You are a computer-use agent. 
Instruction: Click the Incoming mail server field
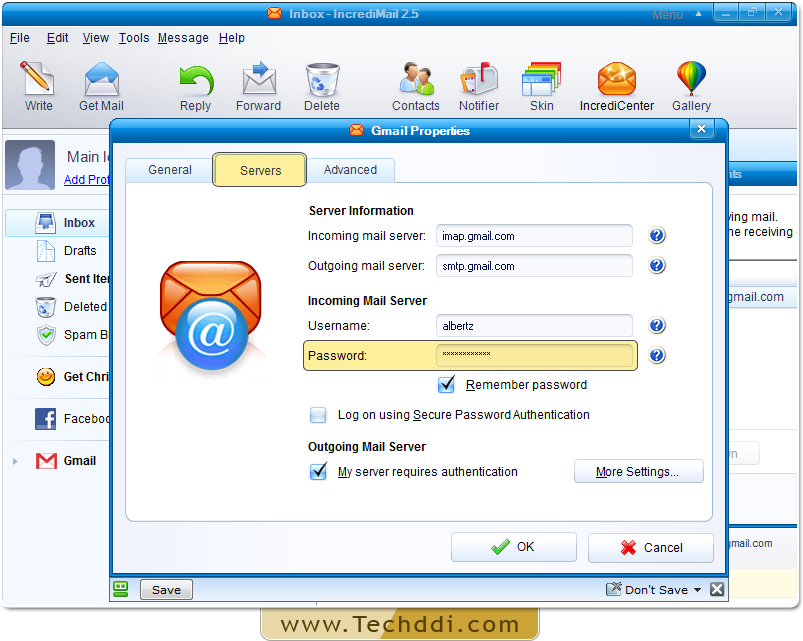pyautogui.click(x=534, y=236)
